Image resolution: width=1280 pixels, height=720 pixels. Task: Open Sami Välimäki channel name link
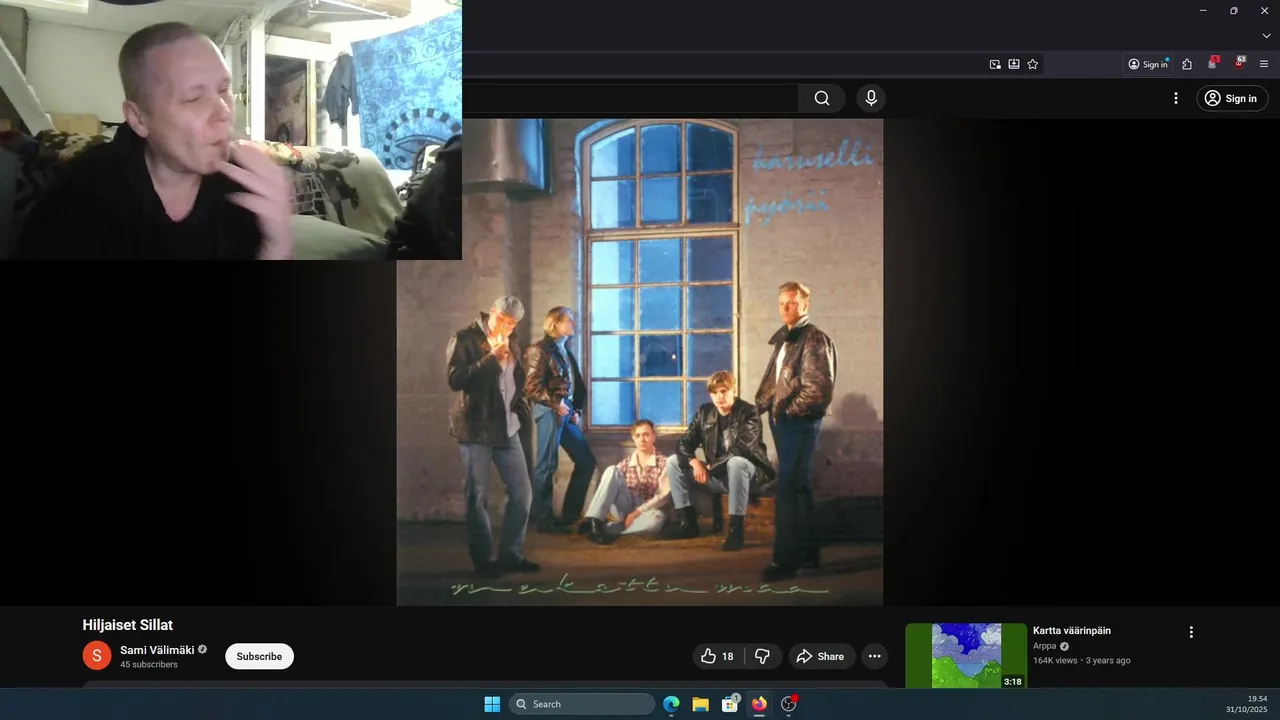[x=157, y=649]
